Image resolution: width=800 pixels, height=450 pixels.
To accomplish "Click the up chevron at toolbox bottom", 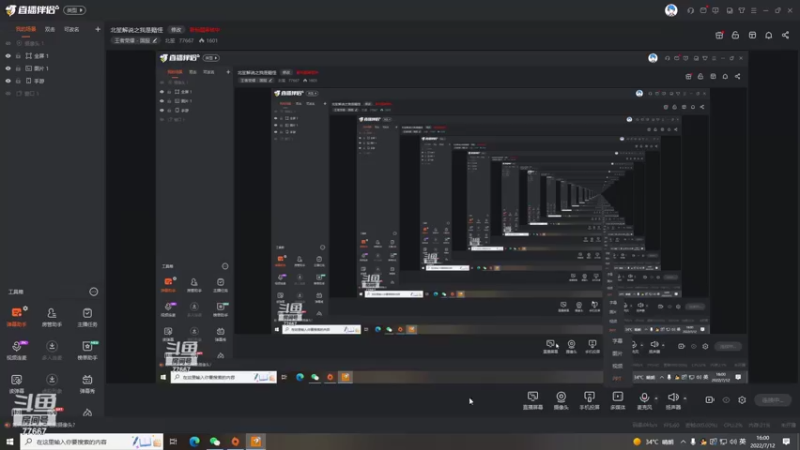I will pos(87,412).
